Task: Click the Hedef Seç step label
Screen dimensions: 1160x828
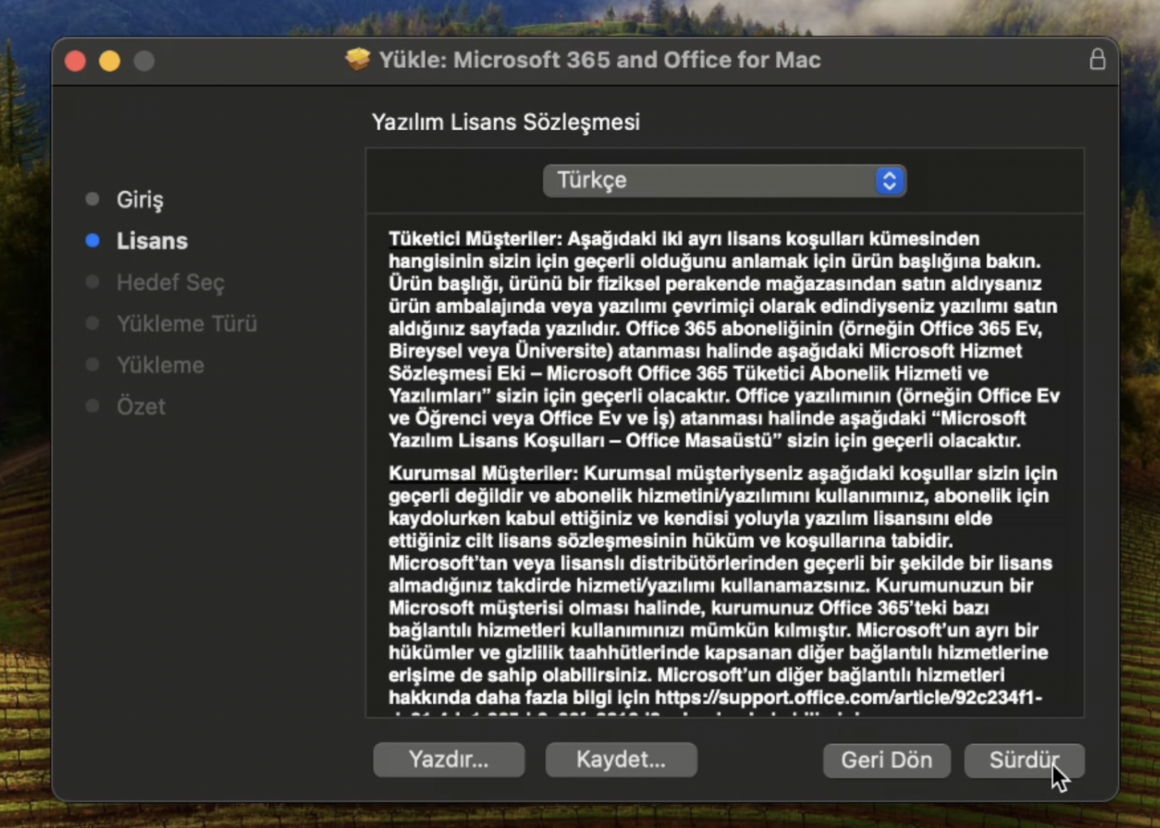Action: (x=170, y=283)
